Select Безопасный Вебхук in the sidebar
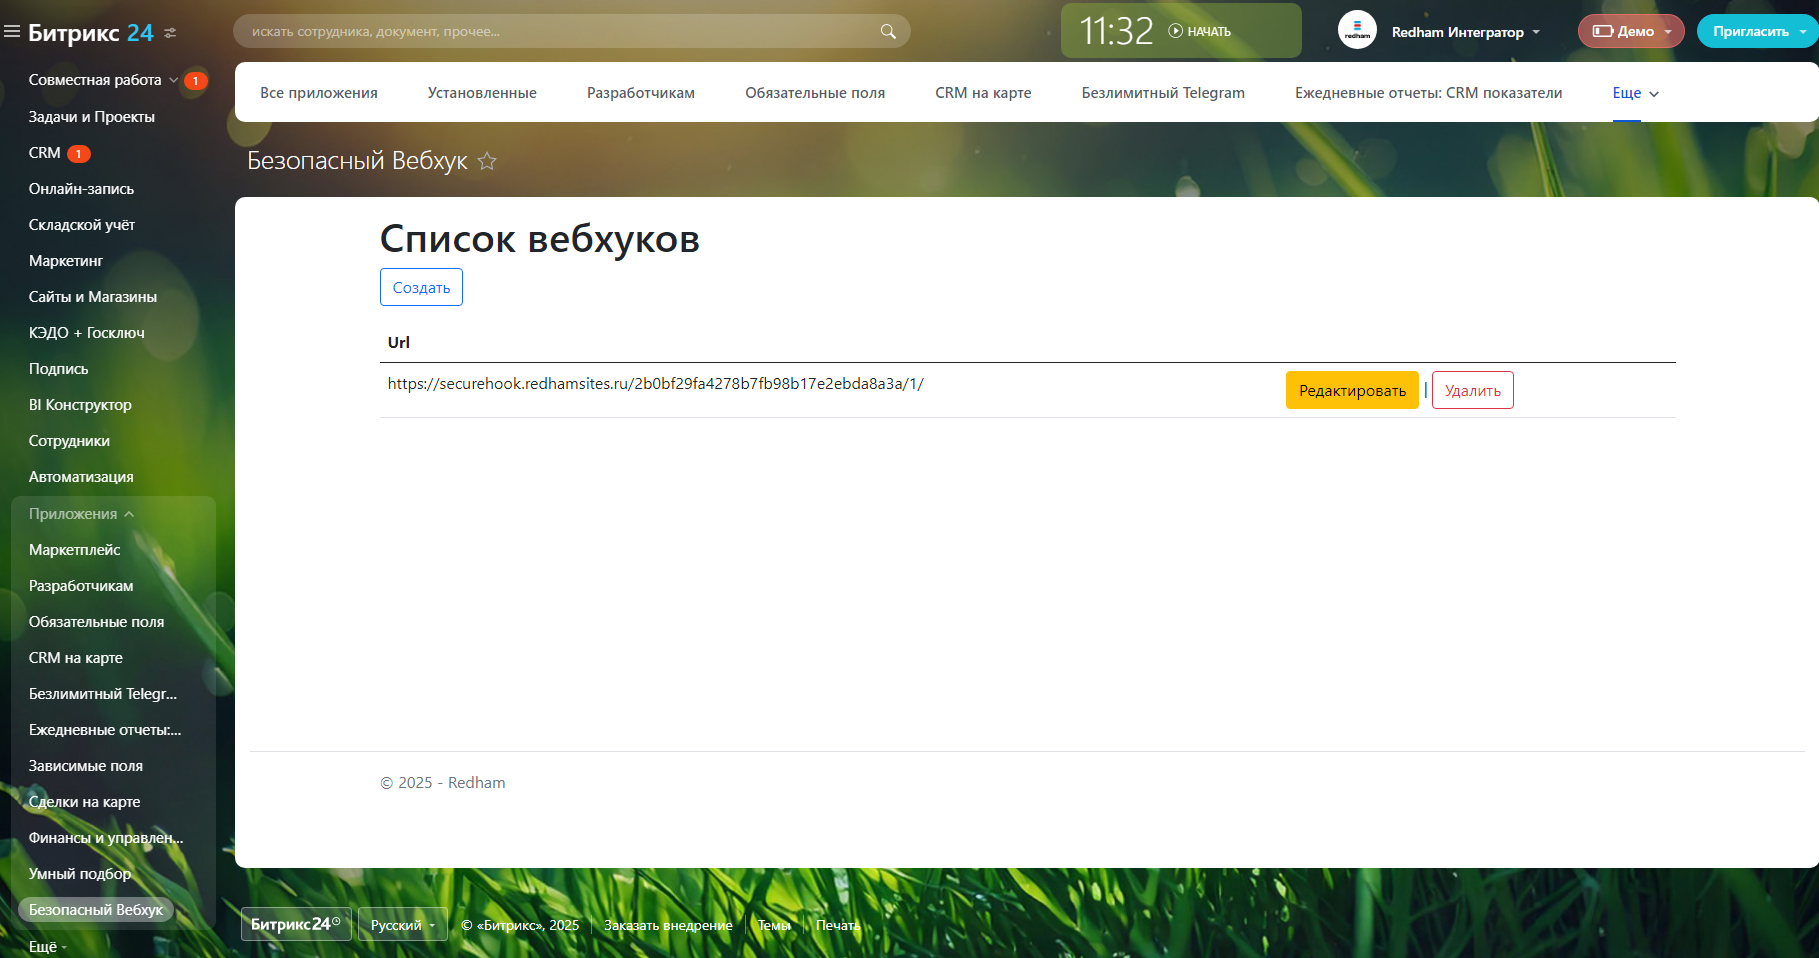The height and width of the screenshot is (958, 1819). click(x=96, y=910)
